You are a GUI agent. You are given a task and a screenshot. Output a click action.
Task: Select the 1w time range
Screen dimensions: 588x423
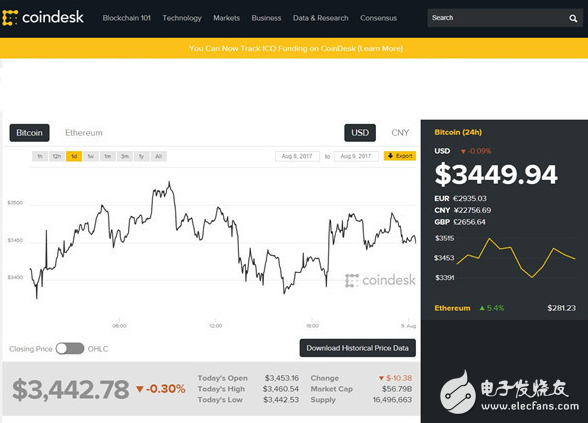point(91,156)
